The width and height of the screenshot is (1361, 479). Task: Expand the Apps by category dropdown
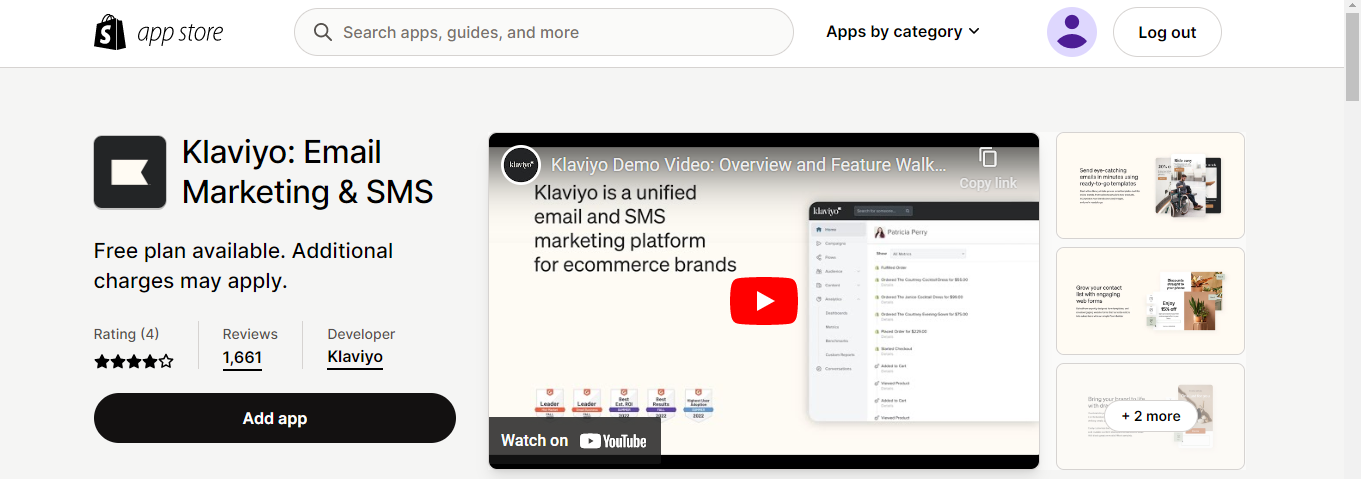[x=903, y=32]
